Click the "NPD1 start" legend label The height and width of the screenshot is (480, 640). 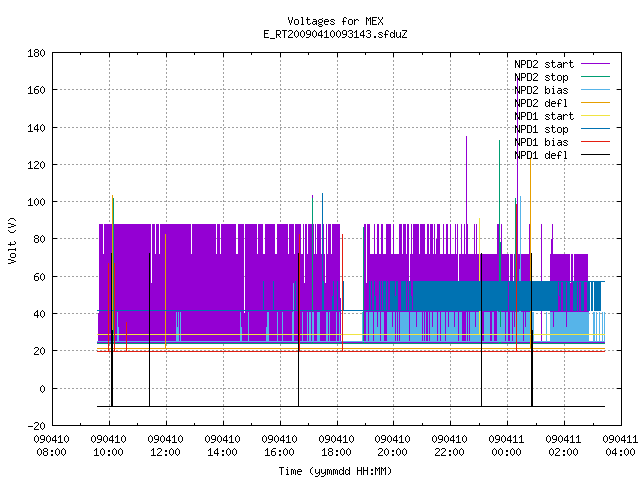tap(544, 116)
